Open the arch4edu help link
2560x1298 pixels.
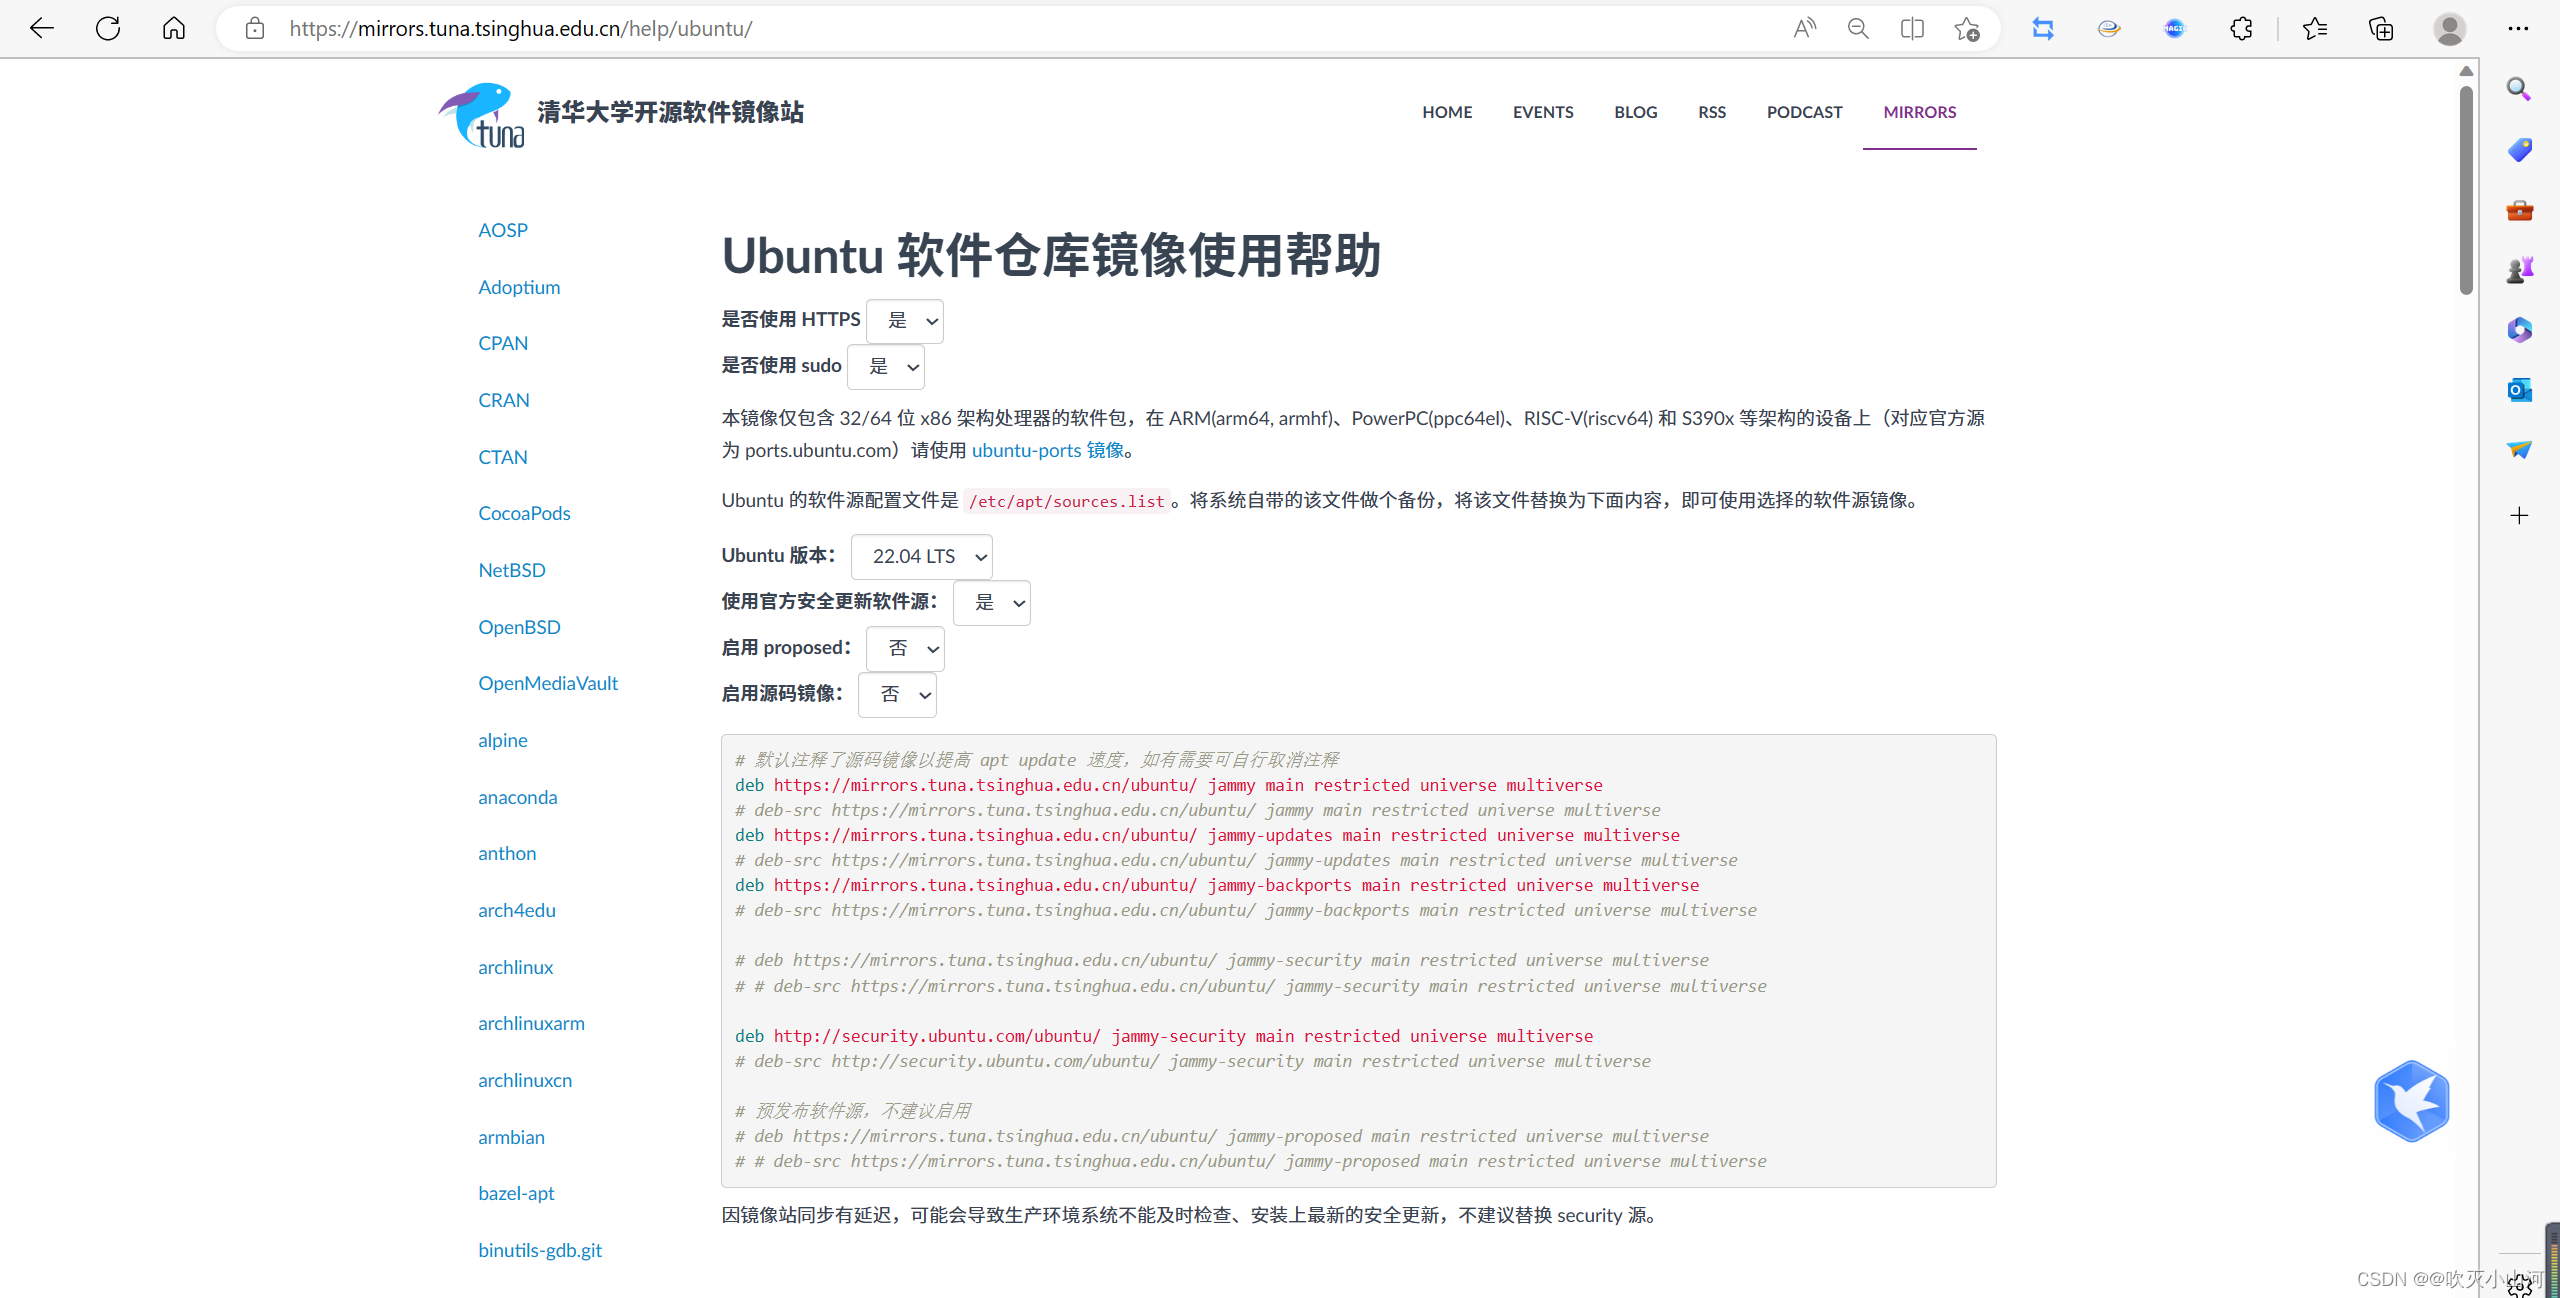pyautogui.click(x=517, y=911)
